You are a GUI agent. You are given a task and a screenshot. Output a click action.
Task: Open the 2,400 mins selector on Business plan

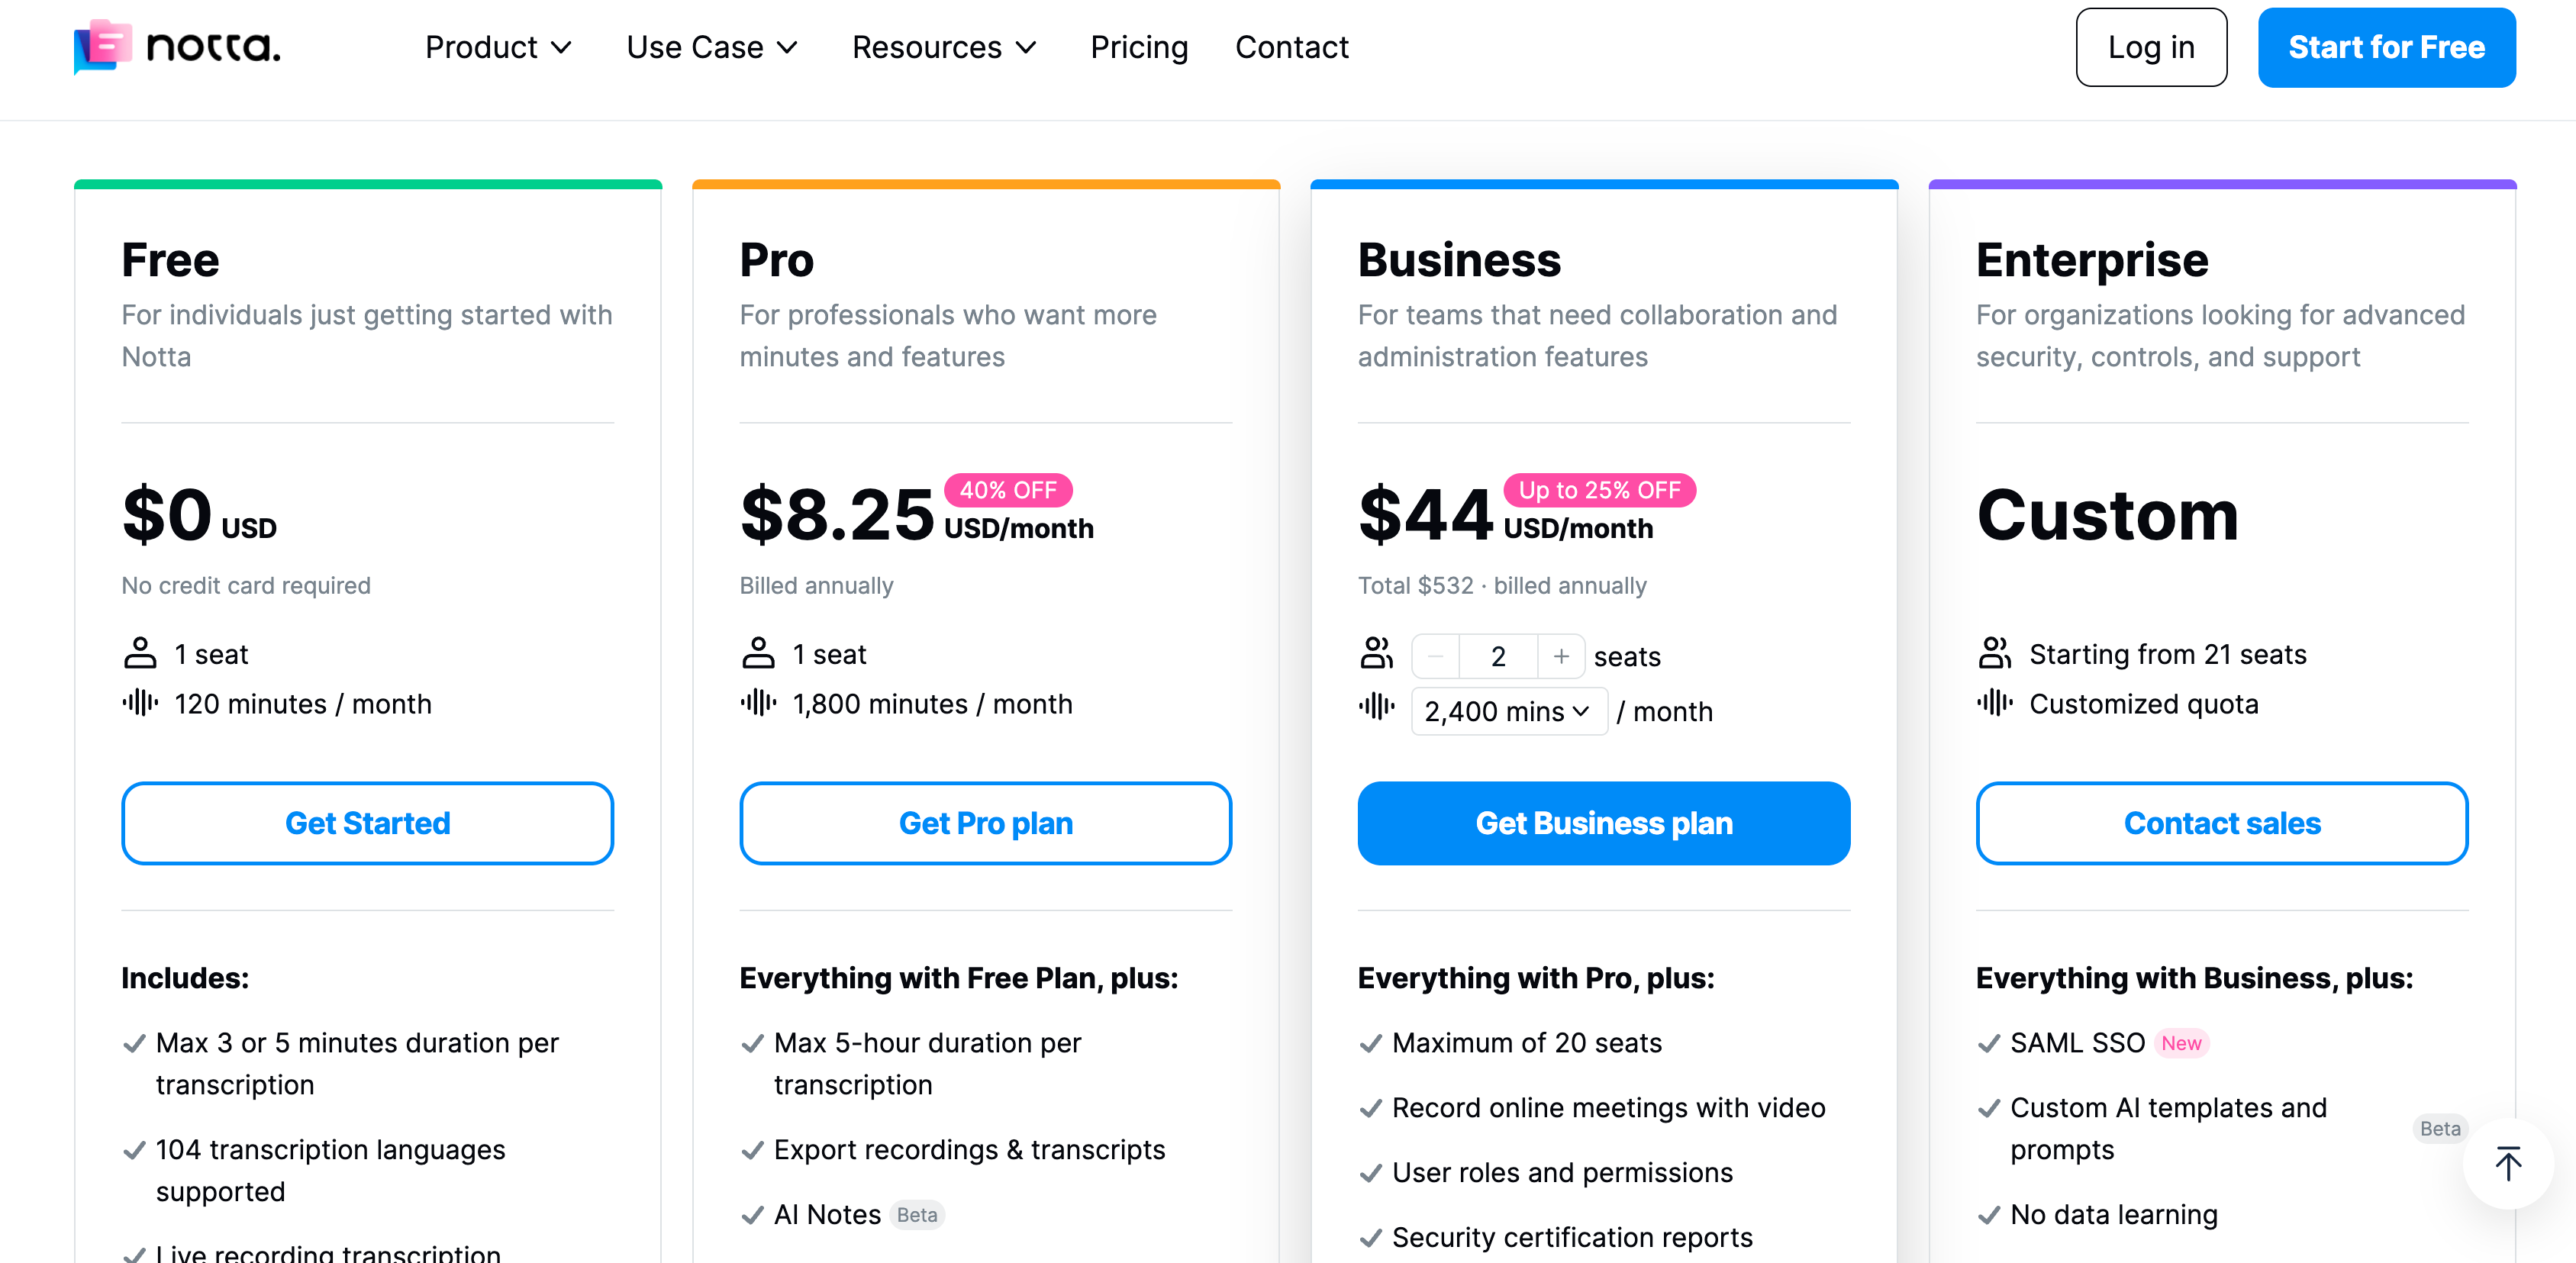[1509, 711]
